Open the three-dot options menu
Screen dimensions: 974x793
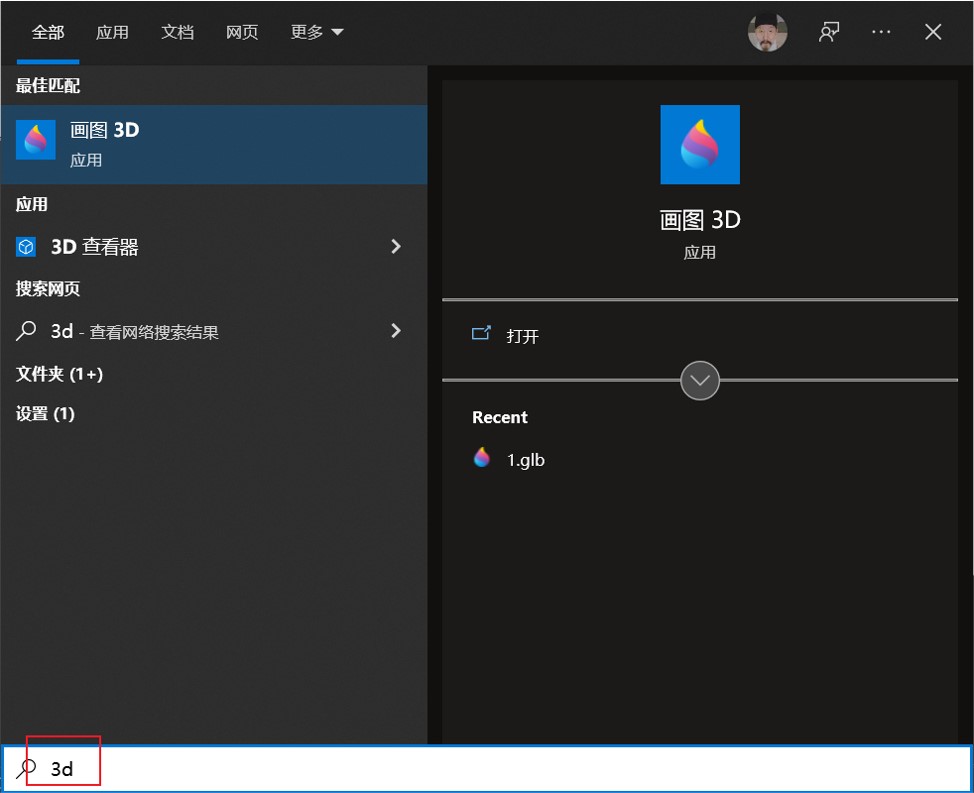pos(881,32)
